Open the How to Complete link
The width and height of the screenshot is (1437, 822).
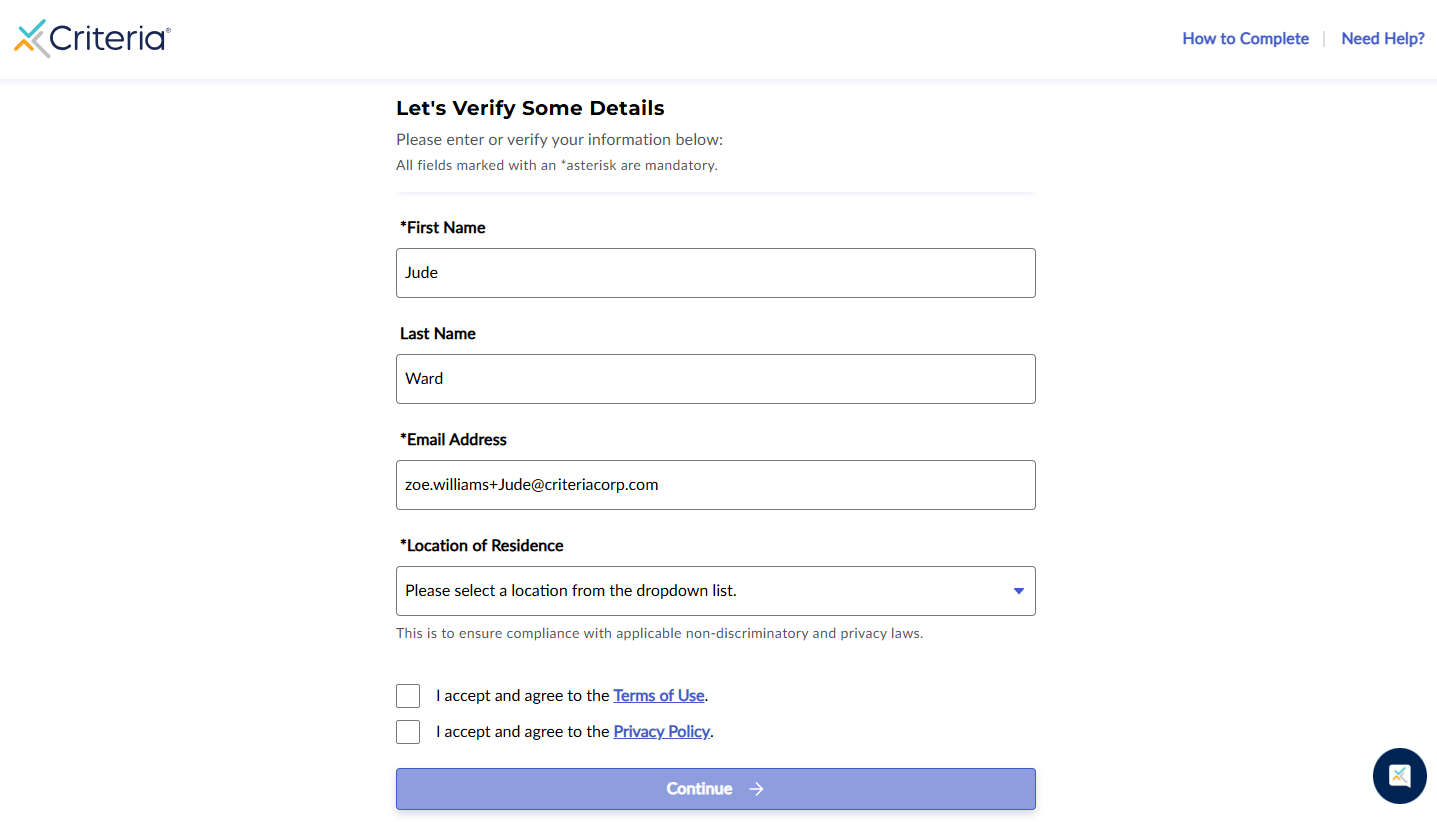1245,39
